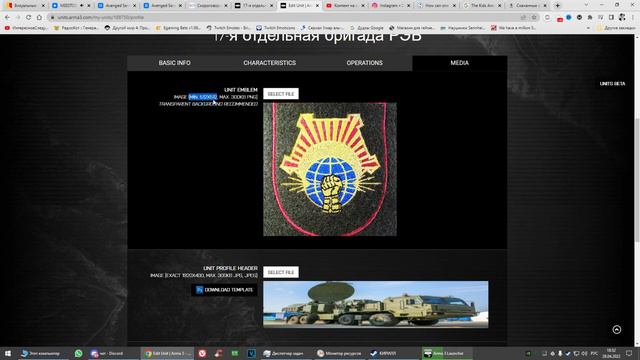Image resolution: width=640 pixels, height=360 pixels.
Task: Open a new browser tab
Action: point(558,6)
